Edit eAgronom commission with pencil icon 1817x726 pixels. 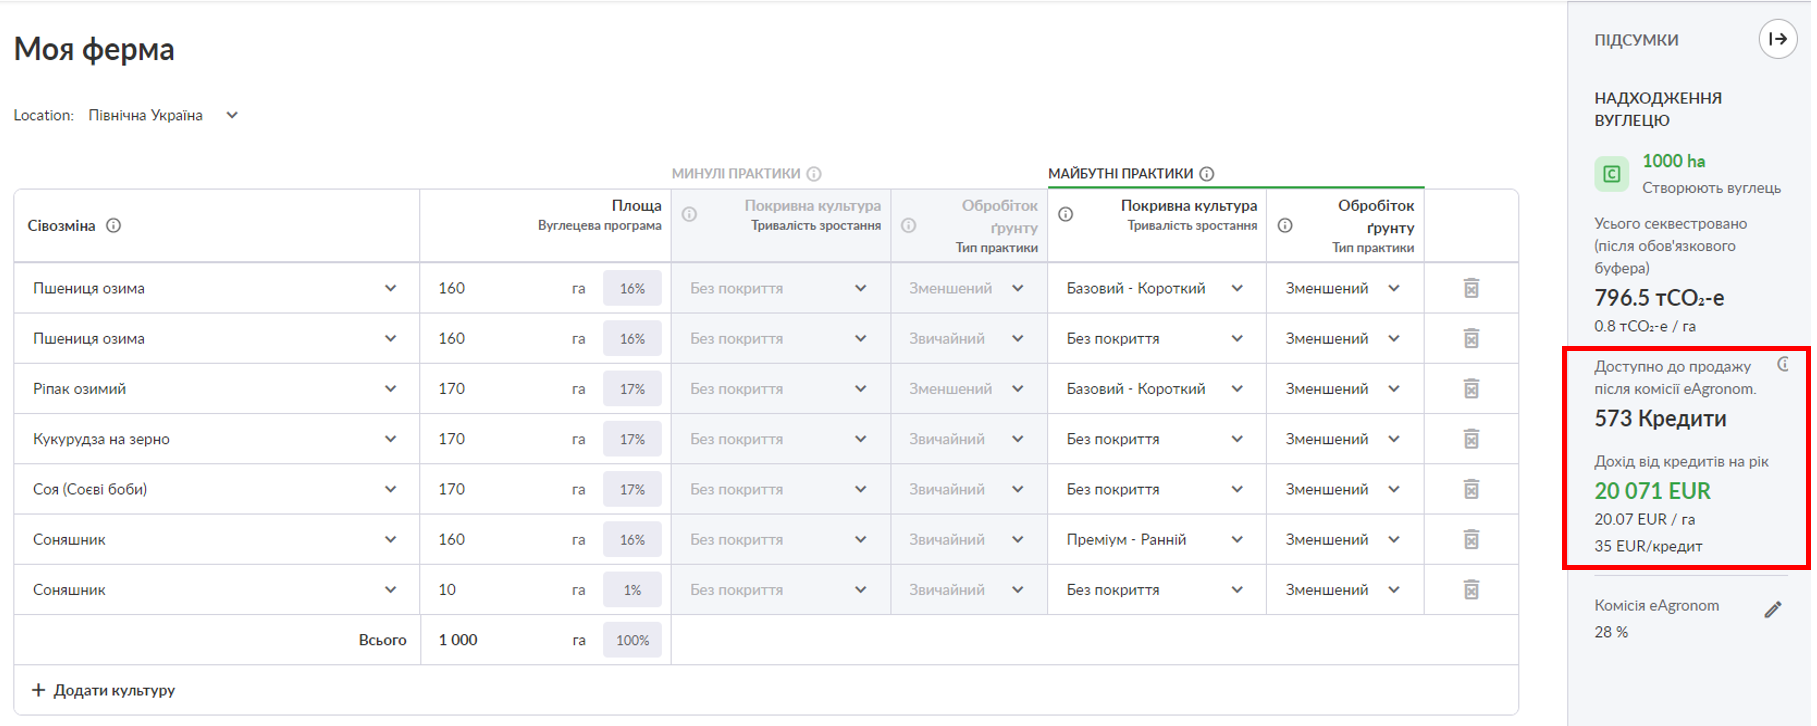point(1773,609)
